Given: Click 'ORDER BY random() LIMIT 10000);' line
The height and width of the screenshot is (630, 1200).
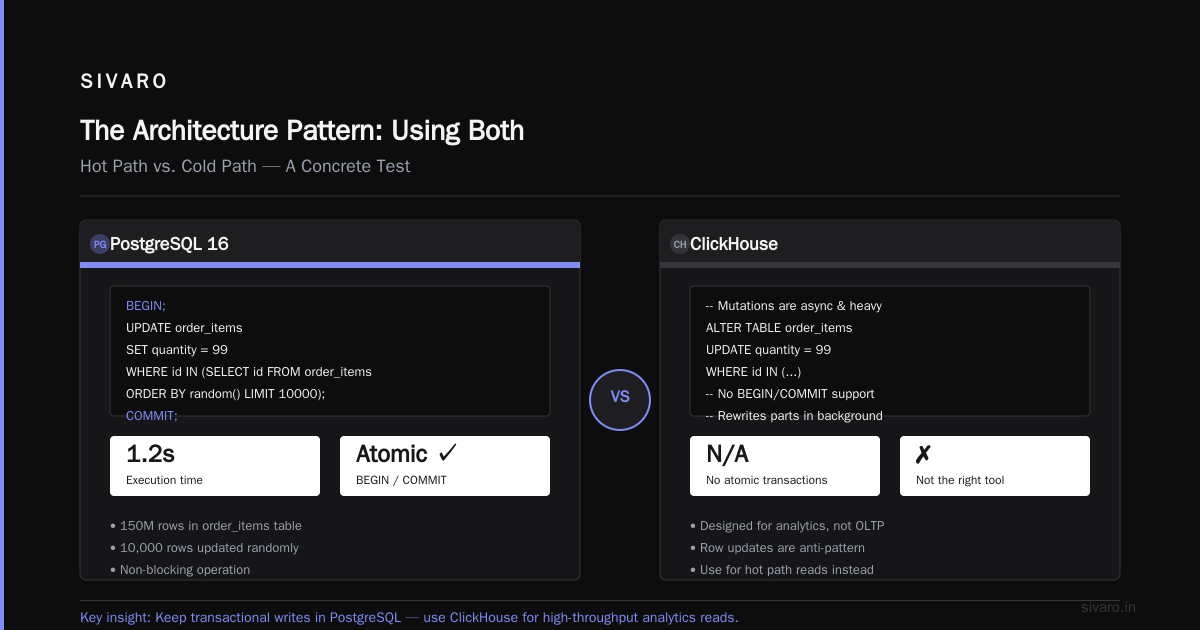Looking at the screenshot, I should [226, 393].
